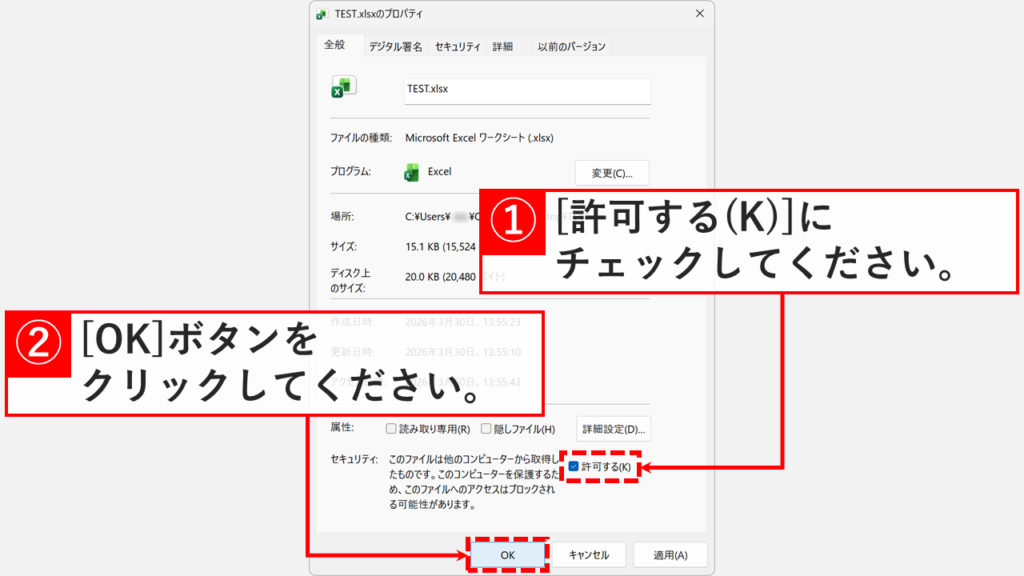Viewport: 1024px width, 576px height.
Task: Open the 変更(C) program change dialog
Action: pyautogui.click(x=609, y=172)
